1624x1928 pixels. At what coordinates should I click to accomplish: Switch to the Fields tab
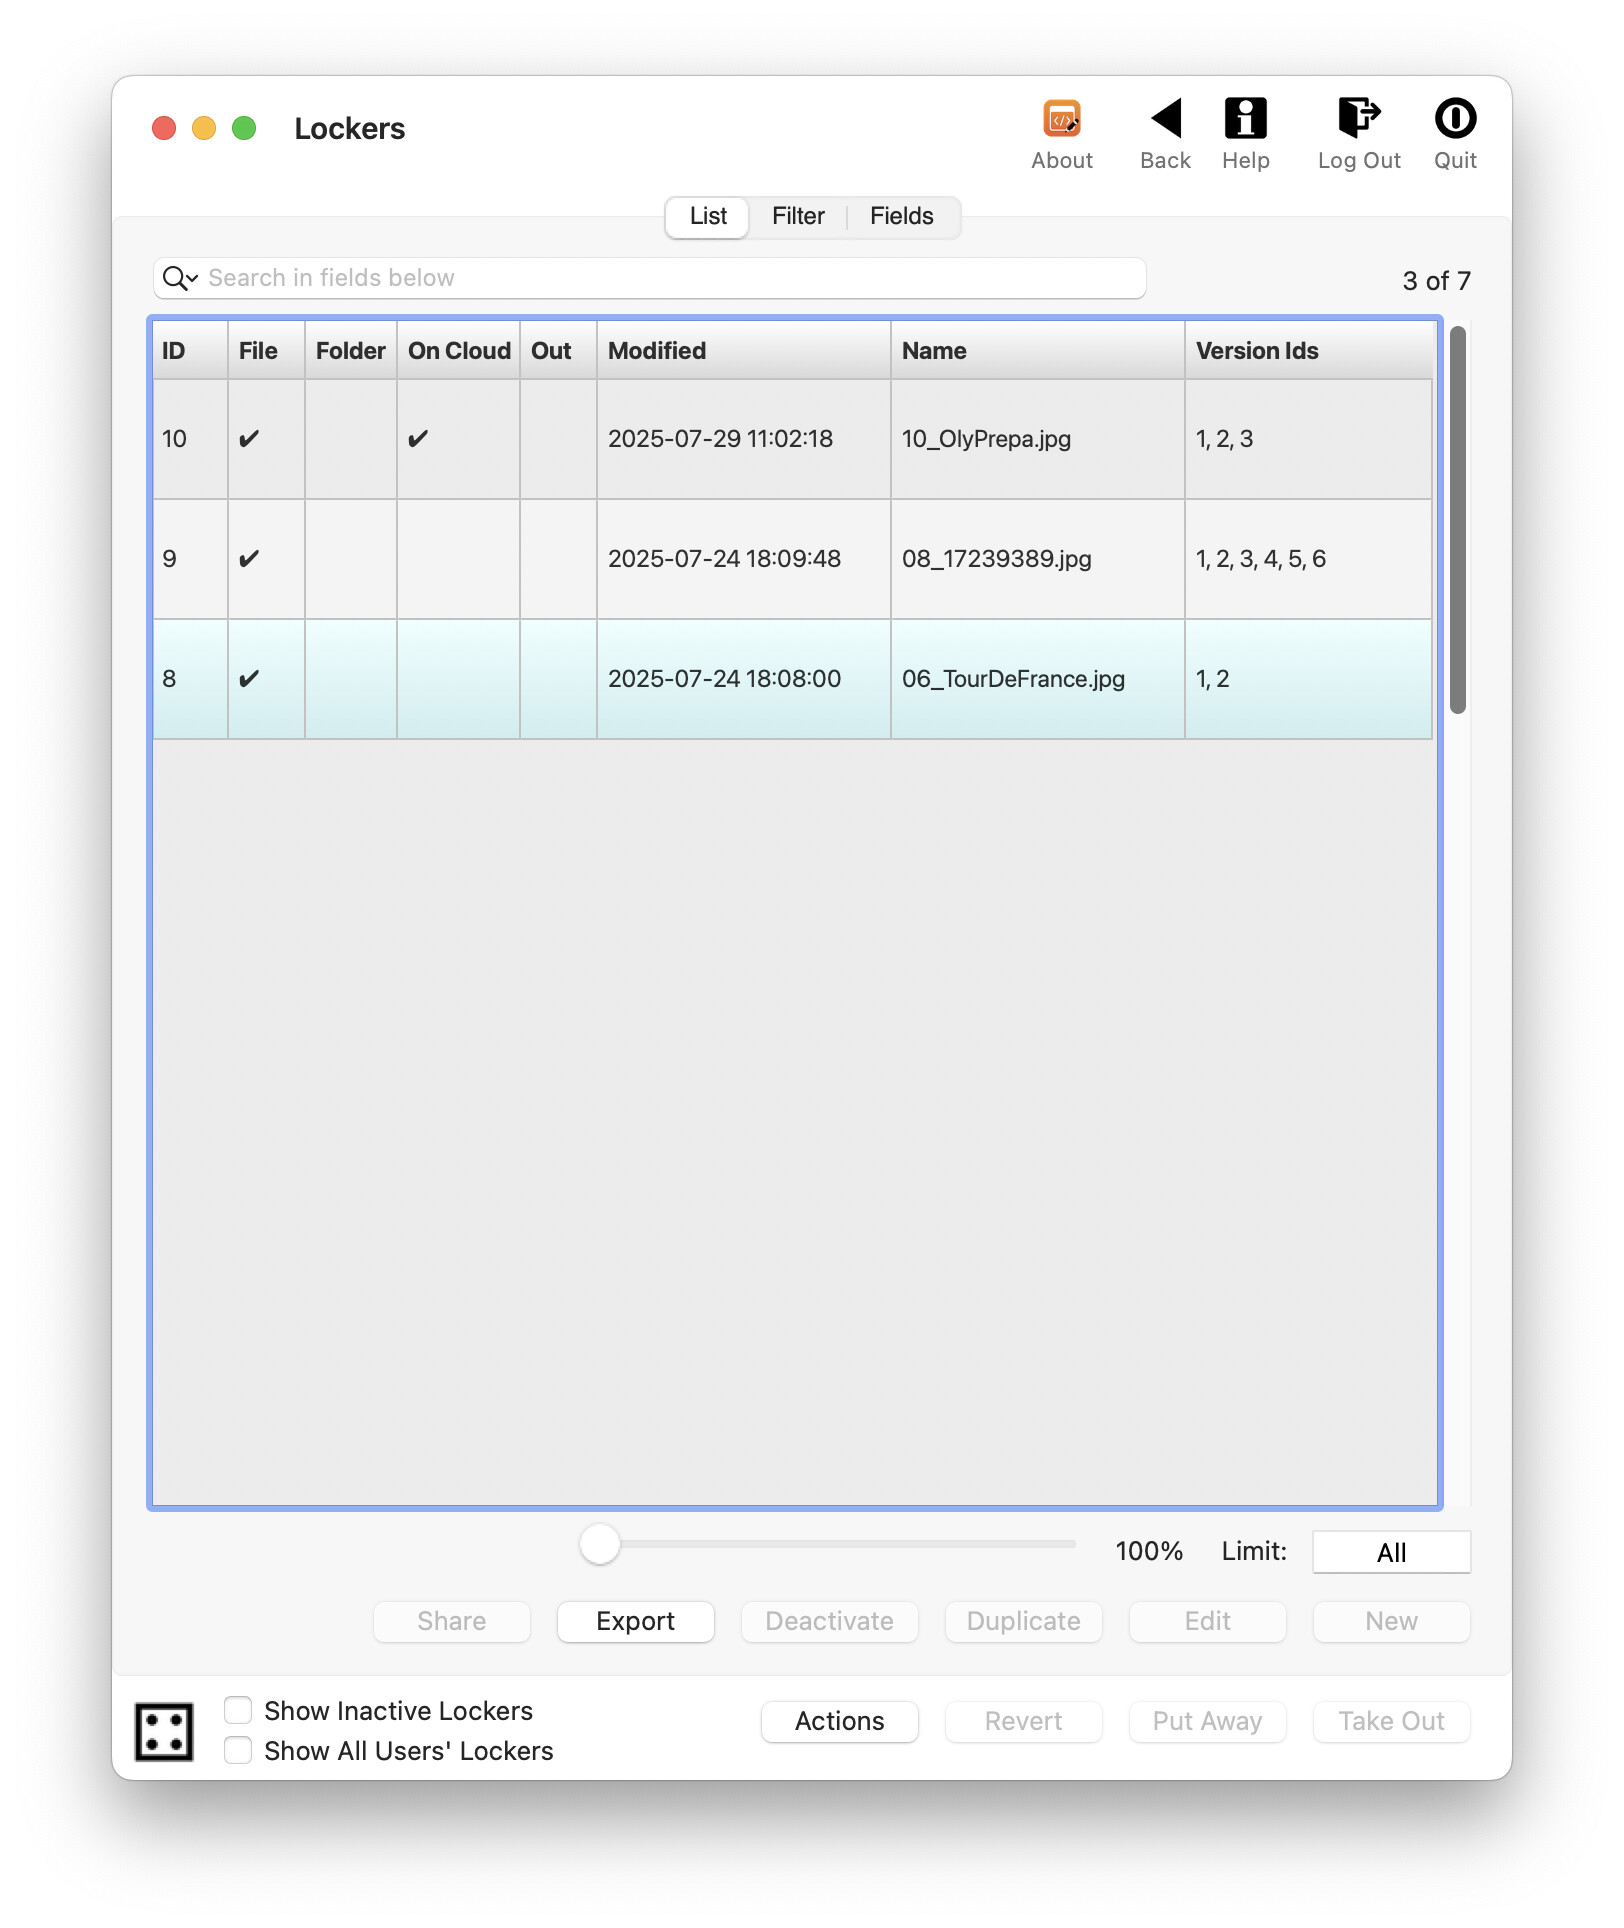[x=901, y=216]
